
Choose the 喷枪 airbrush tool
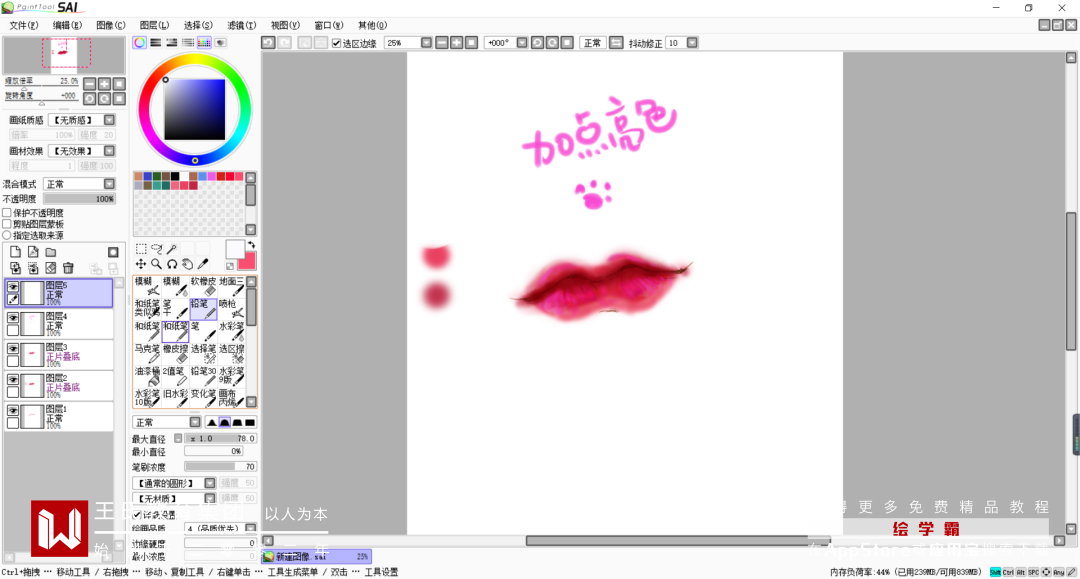(x=231, y=308)
